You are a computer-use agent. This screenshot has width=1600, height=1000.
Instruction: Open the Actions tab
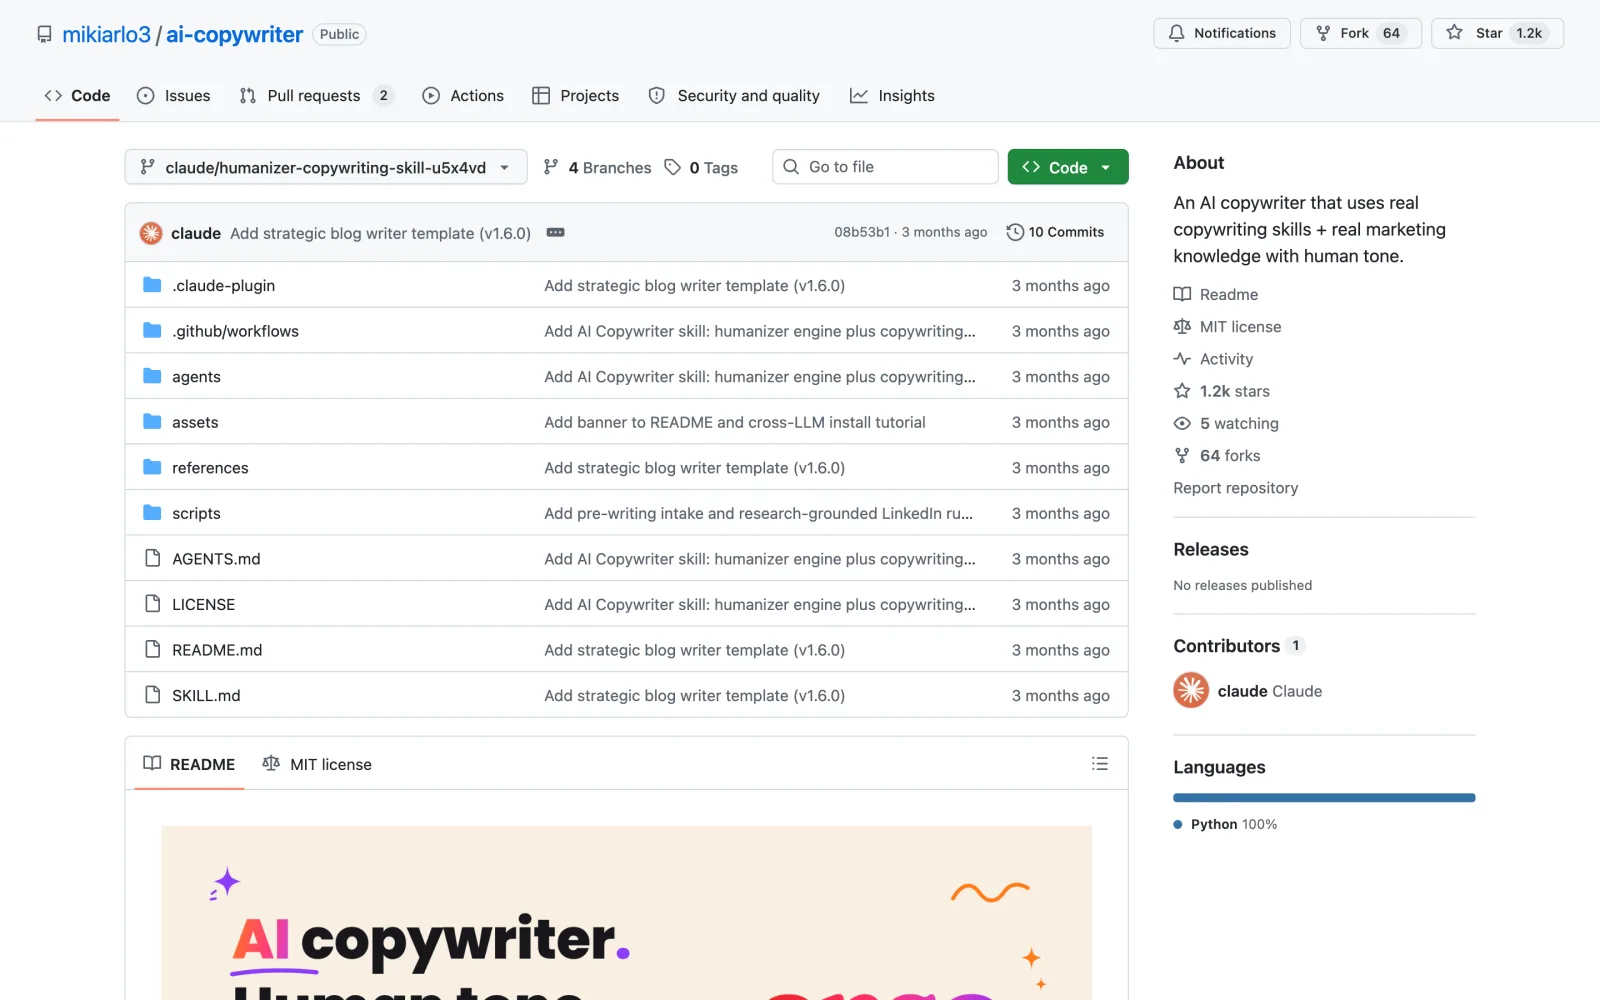click(463, 96)
